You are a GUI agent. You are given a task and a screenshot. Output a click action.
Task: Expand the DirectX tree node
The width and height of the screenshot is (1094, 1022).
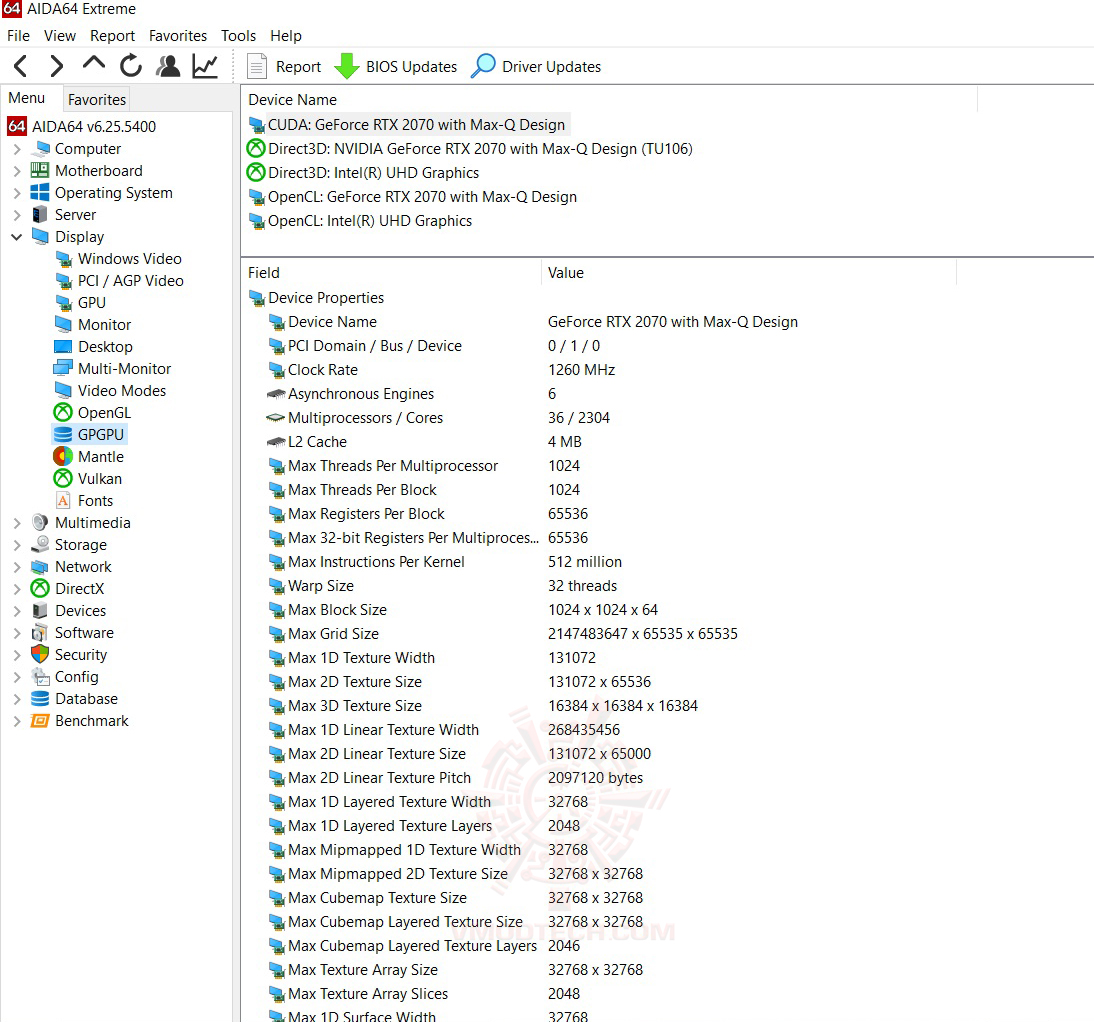17,589
